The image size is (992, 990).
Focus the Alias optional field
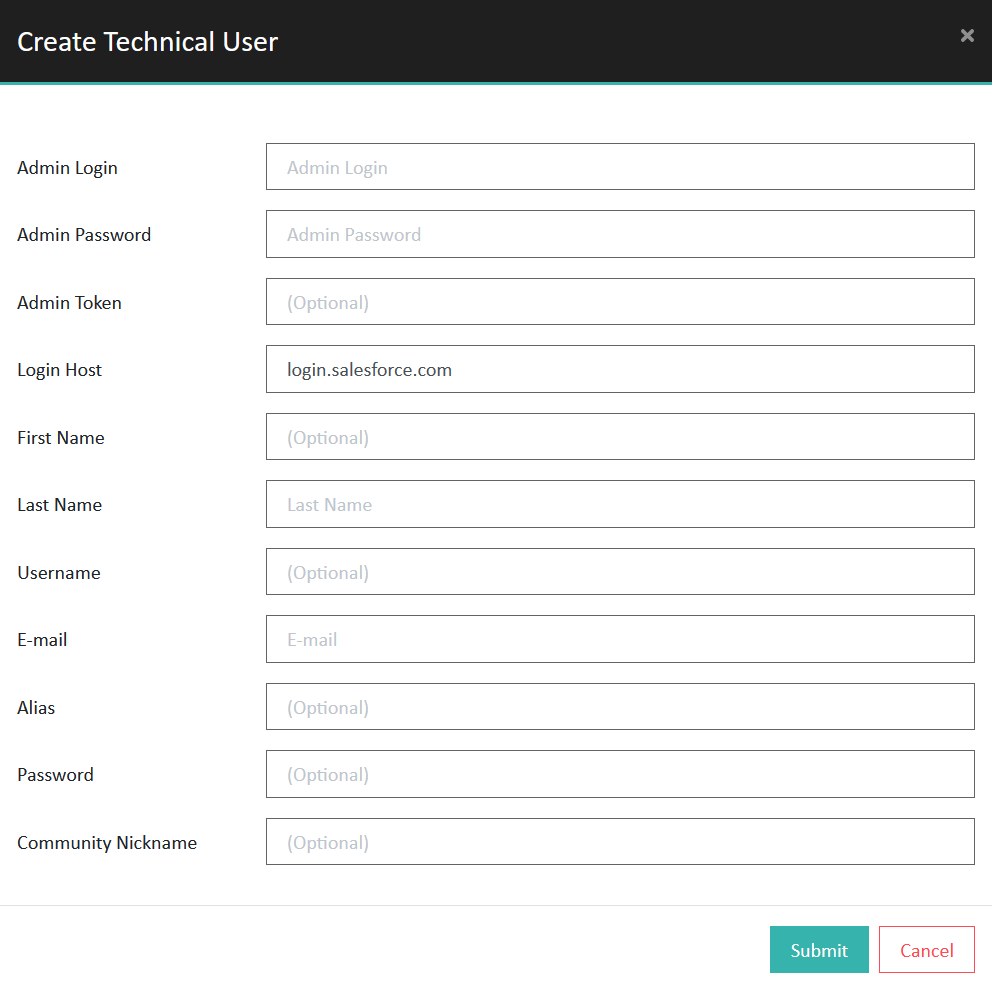click(x=620, y=707)
